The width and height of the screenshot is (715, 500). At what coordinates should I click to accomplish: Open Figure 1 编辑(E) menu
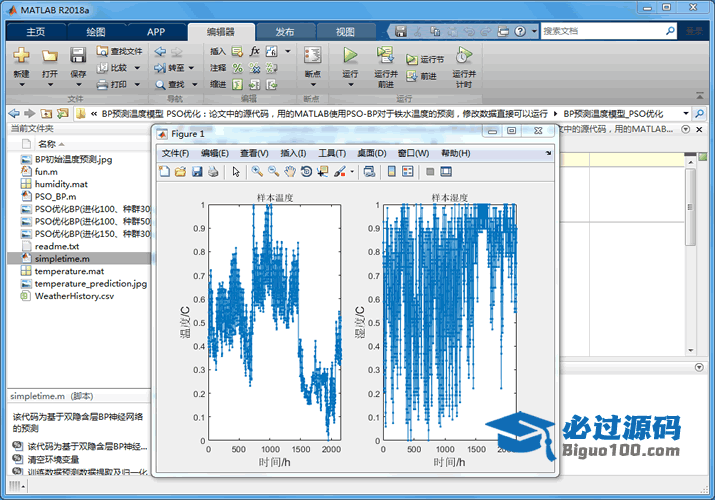tap(214, 153)
